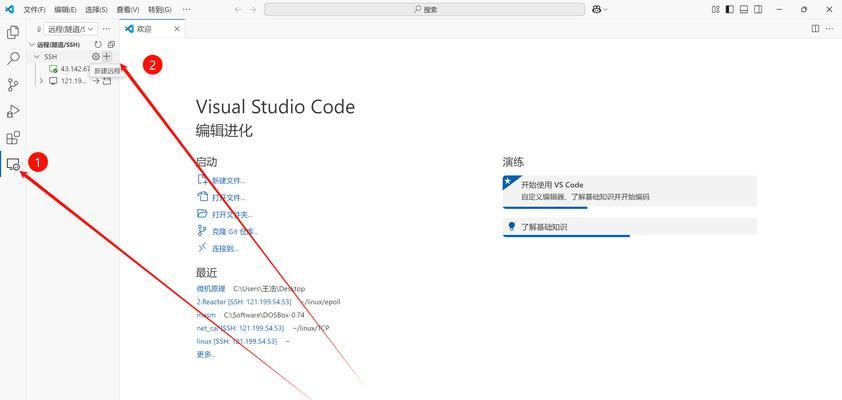Open SSH config settings gear
The width and height of the screenshot is (842, 400).
pos(96,56)
